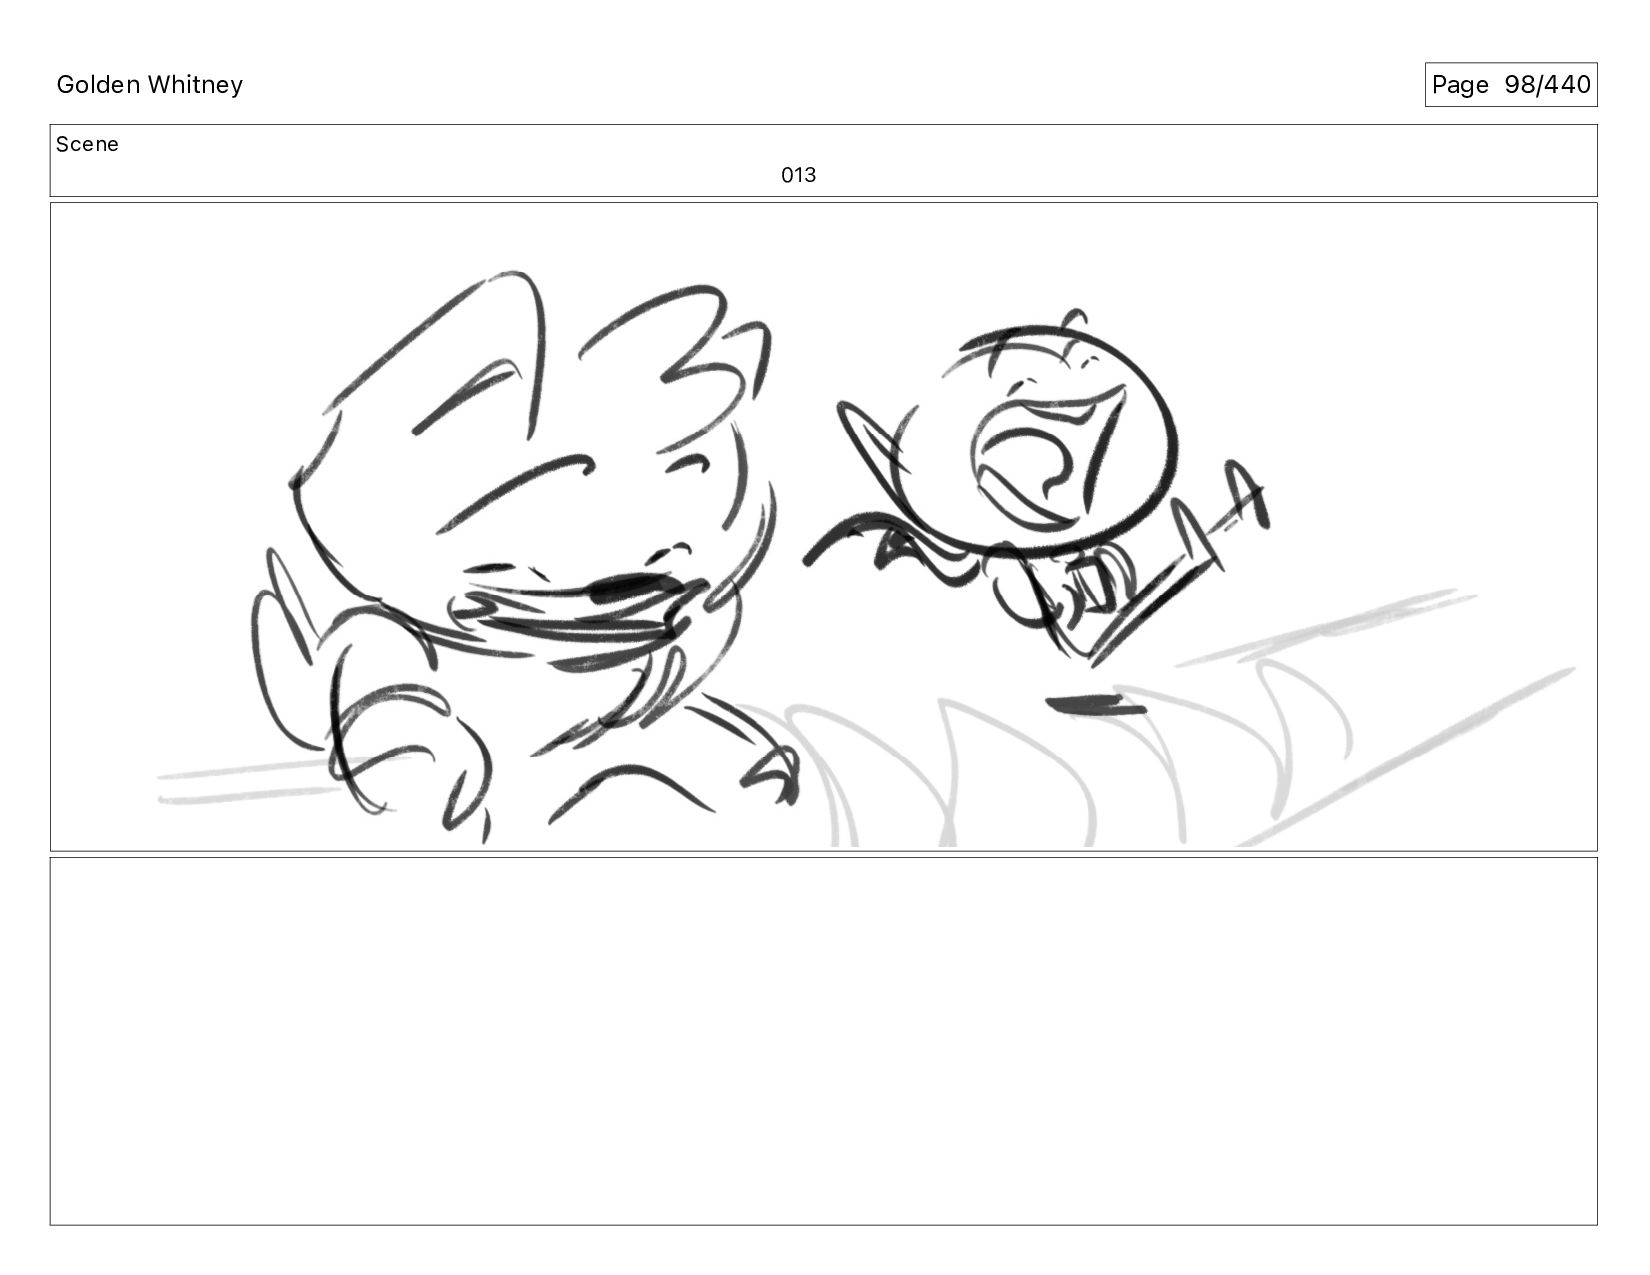Click the 'Page 98/440' page indicator box
The height and width of the screenshot is (1275, 1650).
(x=1510, y=85)
